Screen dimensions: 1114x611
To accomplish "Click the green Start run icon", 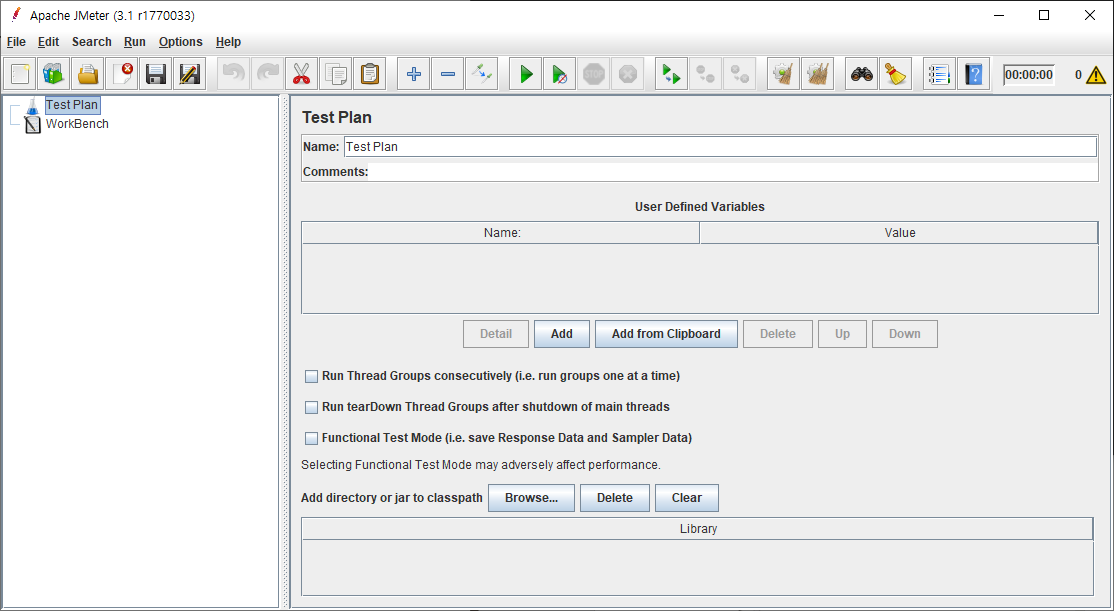I will coord(526,74).
